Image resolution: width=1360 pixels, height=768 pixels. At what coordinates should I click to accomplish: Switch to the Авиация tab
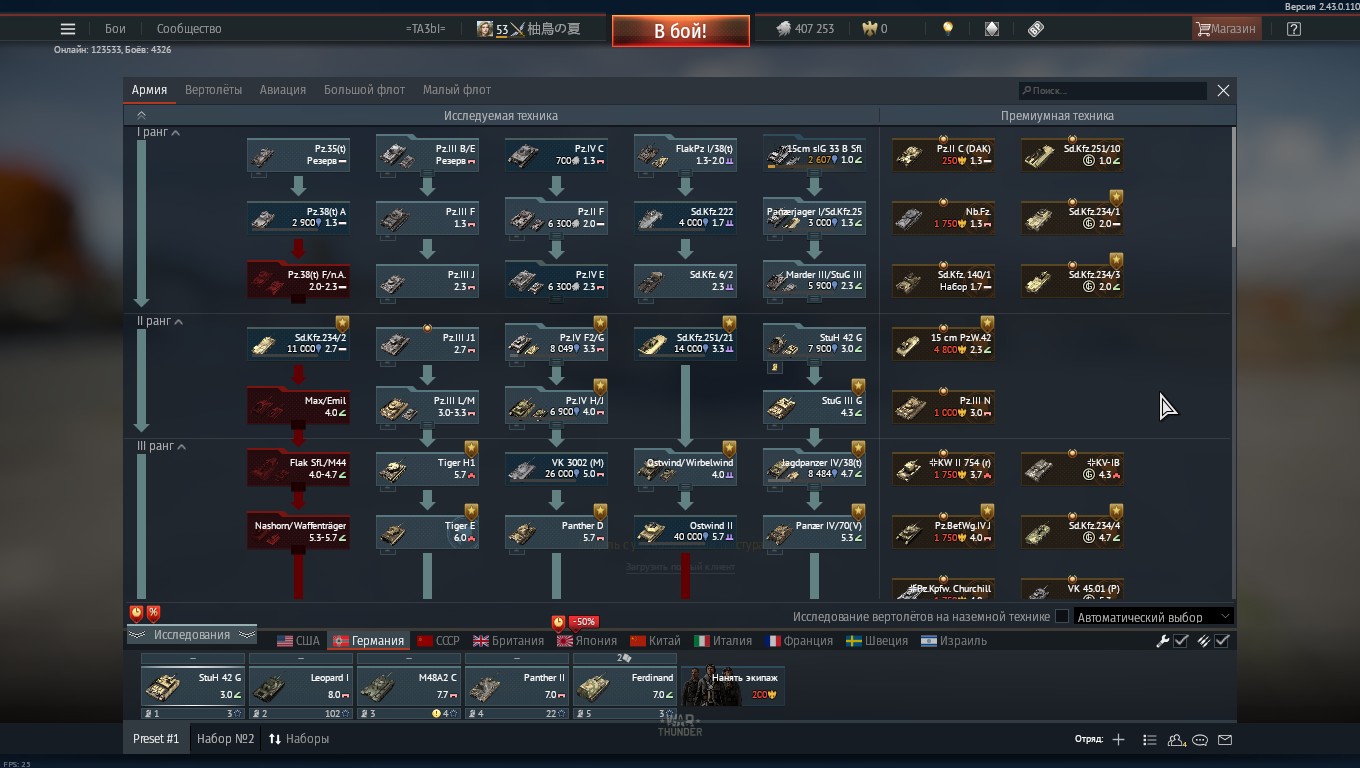(283, 90)
